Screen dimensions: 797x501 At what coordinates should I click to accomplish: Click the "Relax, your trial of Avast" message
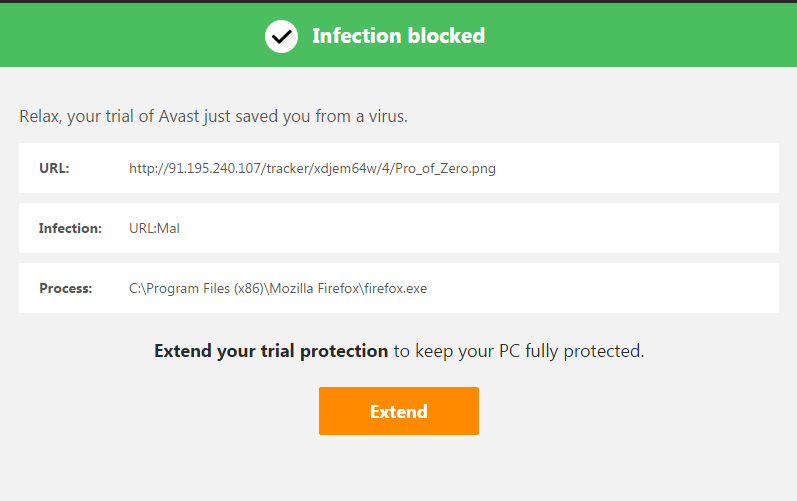click(x=213, y=117)
